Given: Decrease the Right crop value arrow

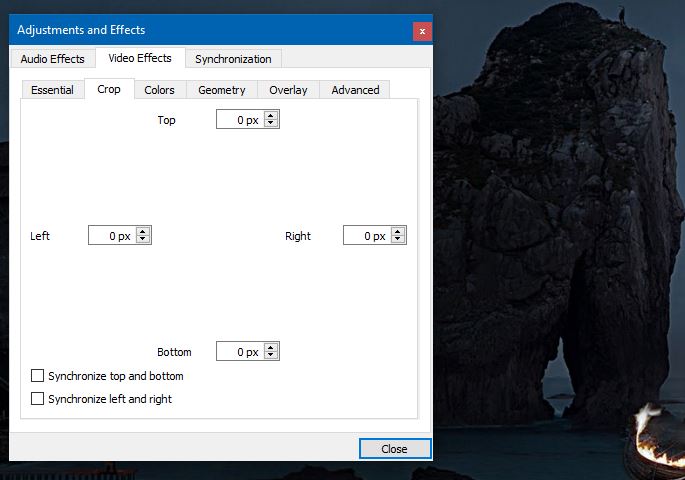Looking at the screenshot, I should [x=398, y=239].
